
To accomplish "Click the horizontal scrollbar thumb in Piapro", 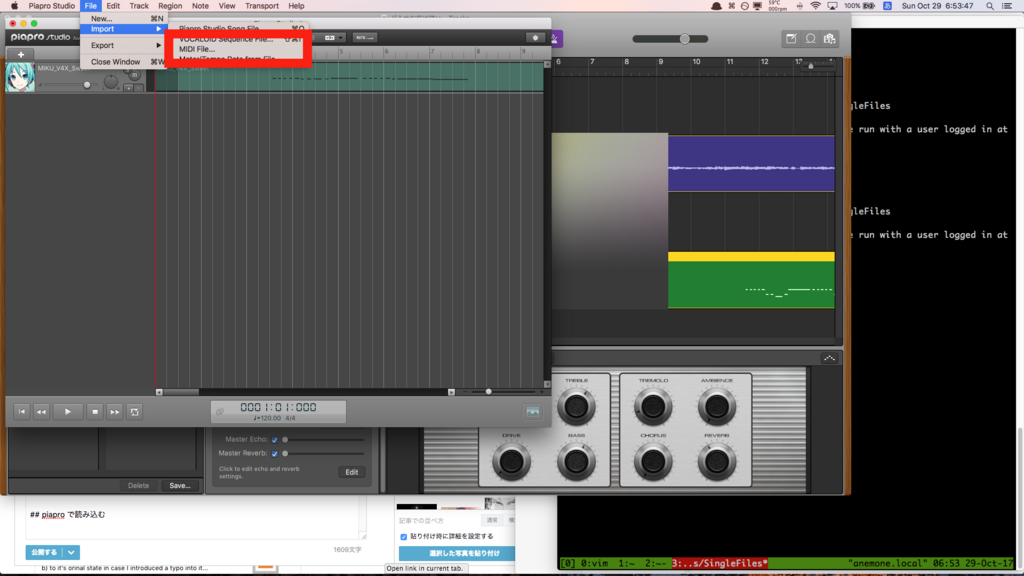I will pos(181,392).
